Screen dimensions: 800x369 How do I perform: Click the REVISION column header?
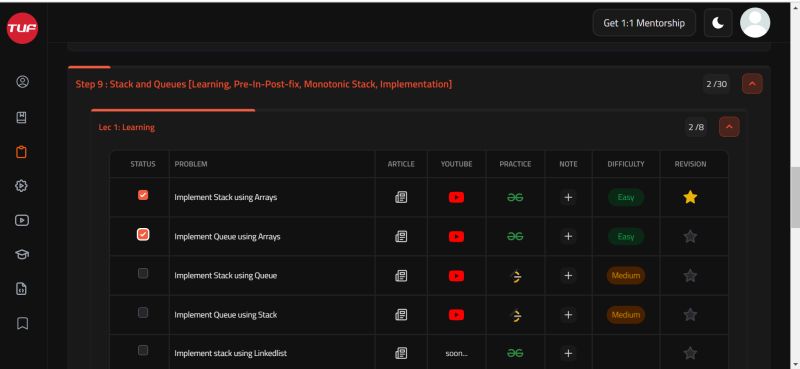pyautogui.click(x=690, y=164)
